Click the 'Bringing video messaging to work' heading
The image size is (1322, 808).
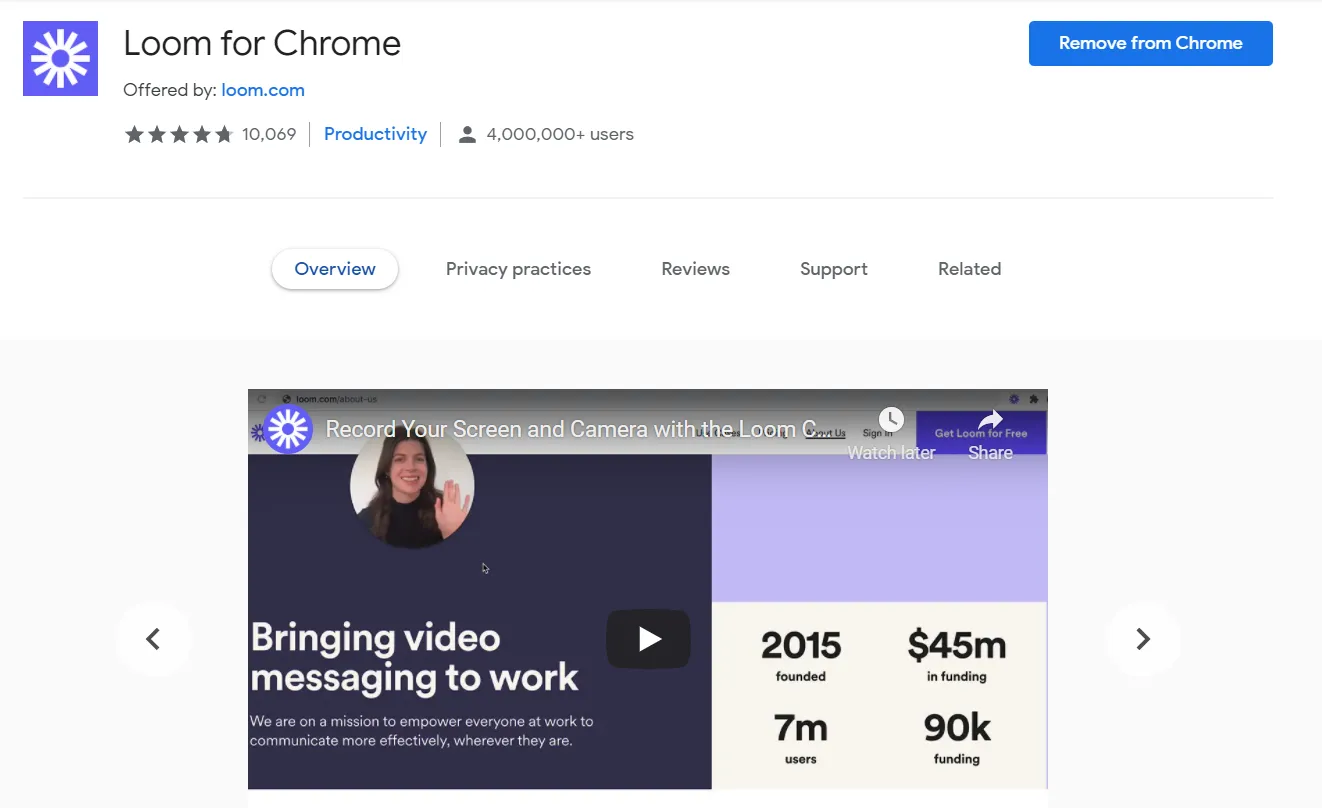(x=414, y=657)
